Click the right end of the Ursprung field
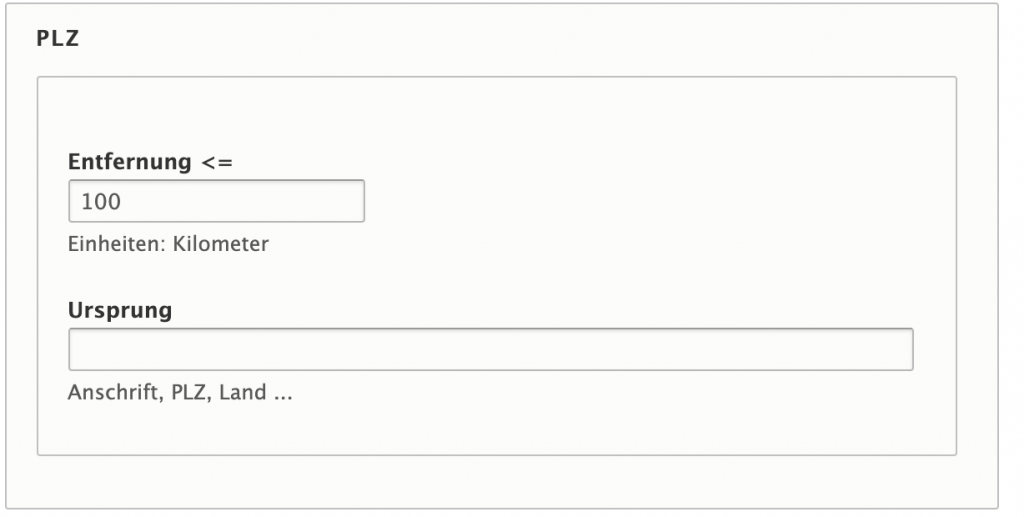This screenshot has width=1024, height=517. 895,350
